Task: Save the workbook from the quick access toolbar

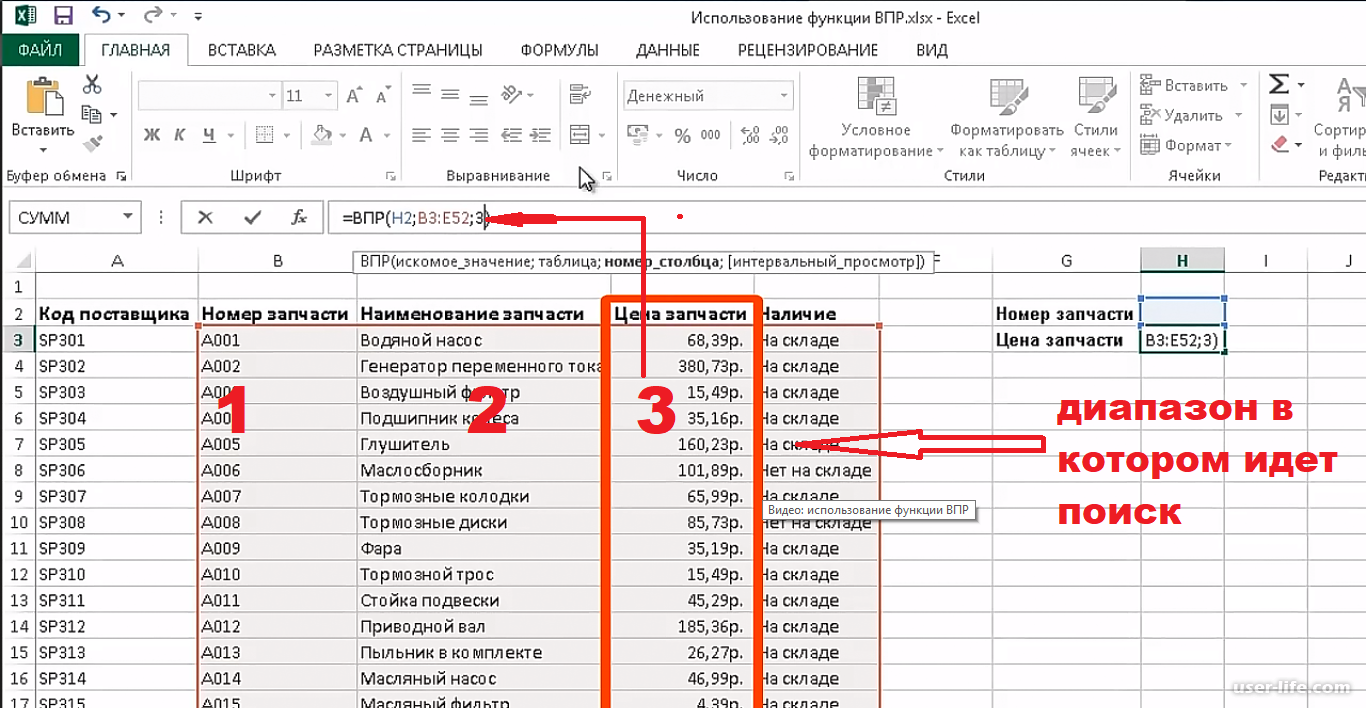Action: pos(62,16)
